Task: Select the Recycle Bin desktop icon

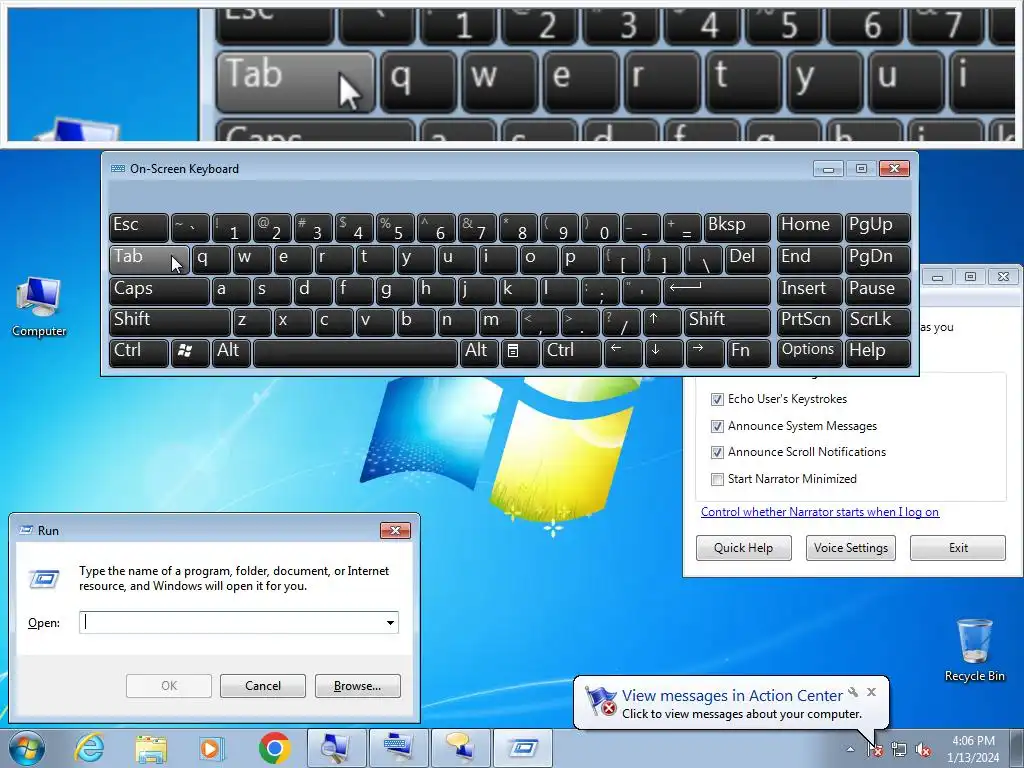Action: click(974, 650)
